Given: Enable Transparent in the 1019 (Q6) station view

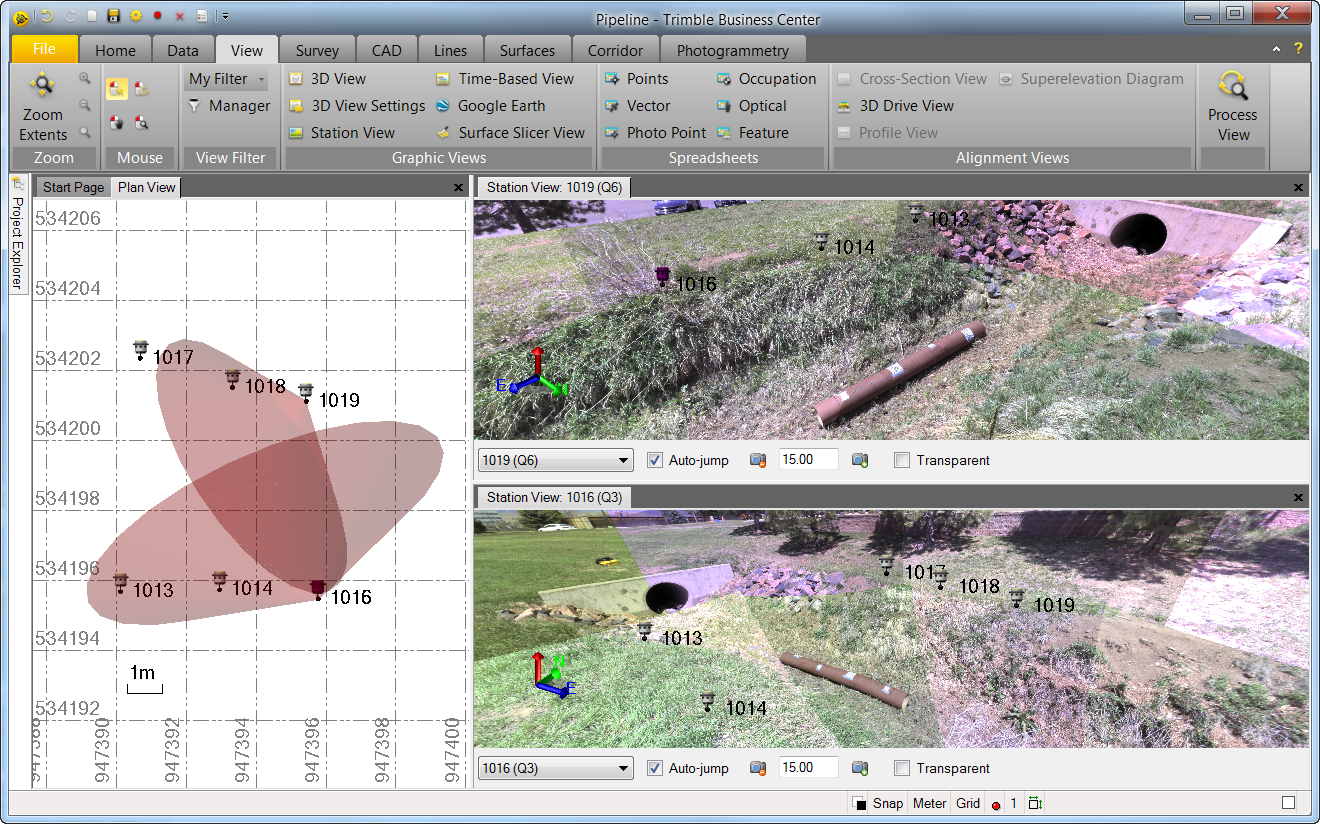Looking at the screenshot, I should coord(903,461).
